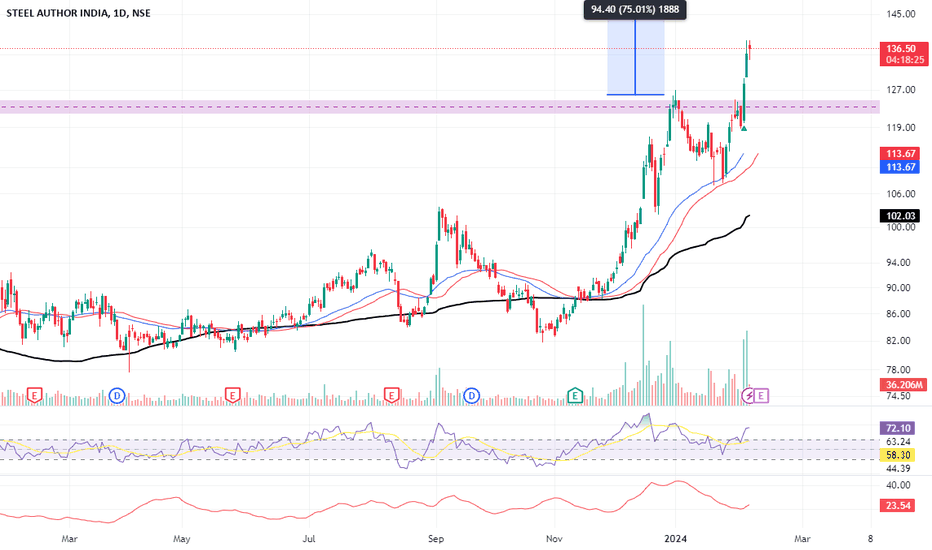
Task: Click the blue D dividend marker after Sep
Action: [472, 395]
